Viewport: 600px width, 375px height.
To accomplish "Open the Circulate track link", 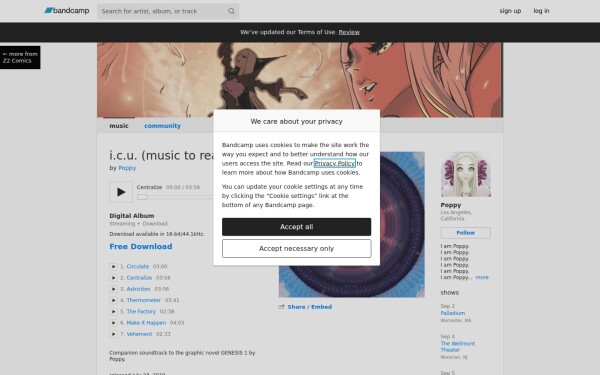I will (138, 267).
